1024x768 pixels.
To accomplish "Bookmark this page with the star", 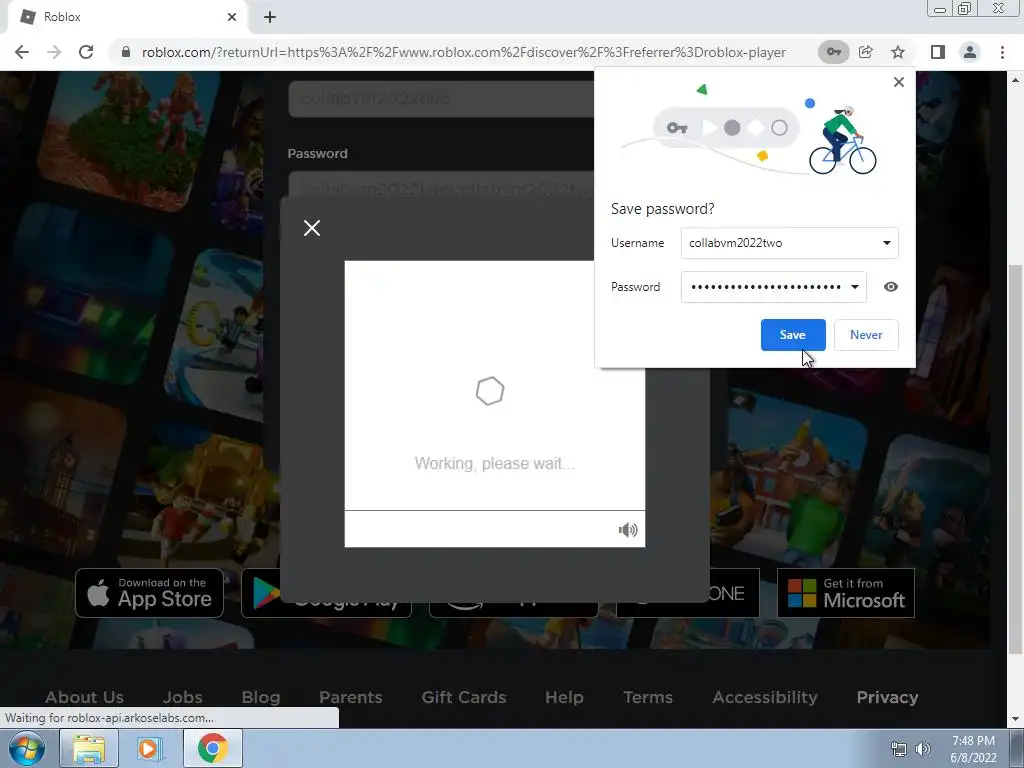I will [898, 52].
